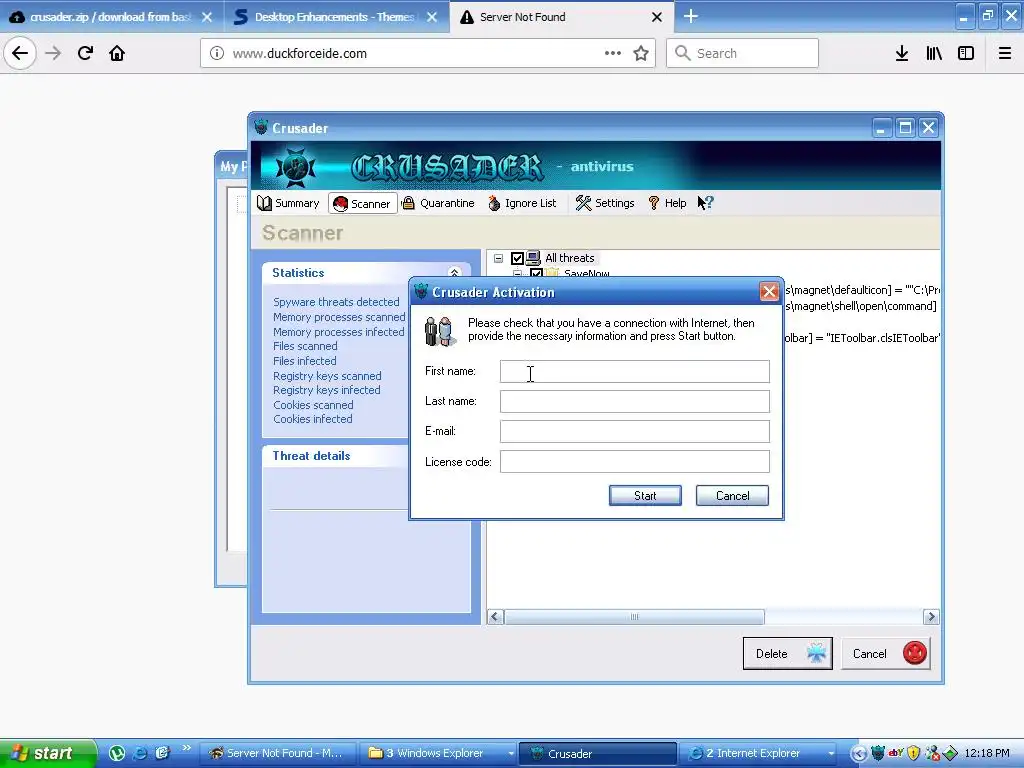The image size is (1024, 768).
Task: Collapse the All threats tree node
Action: point(498,258)
